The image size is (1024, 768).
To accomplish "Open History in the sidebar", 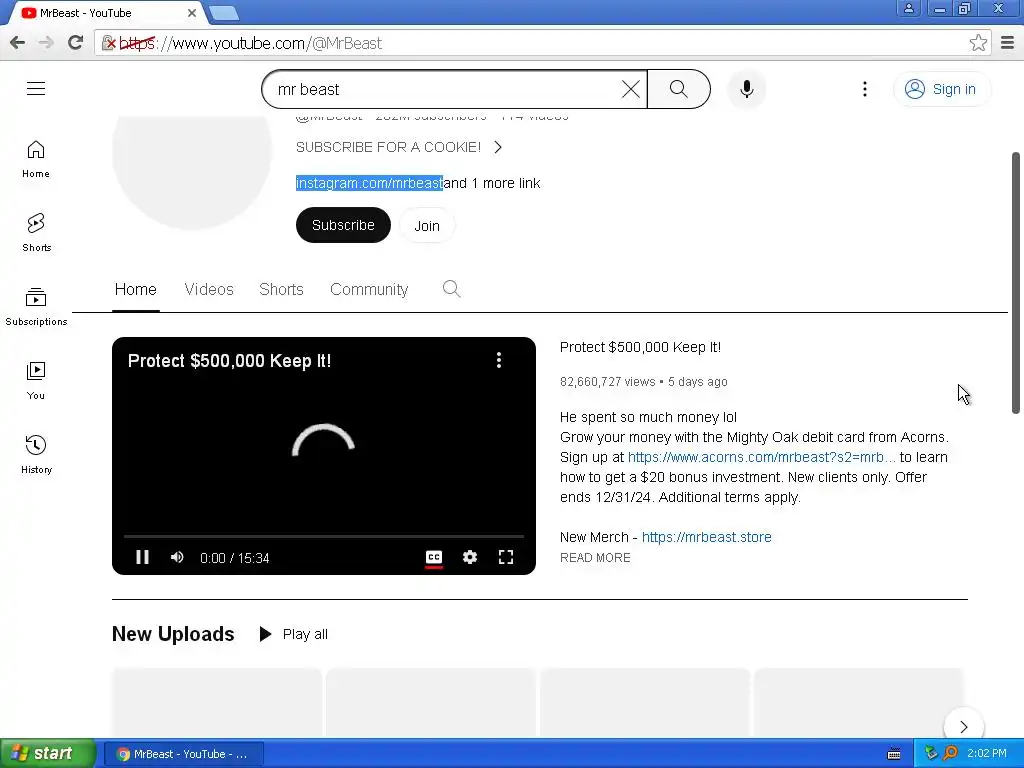I will 36,455.
